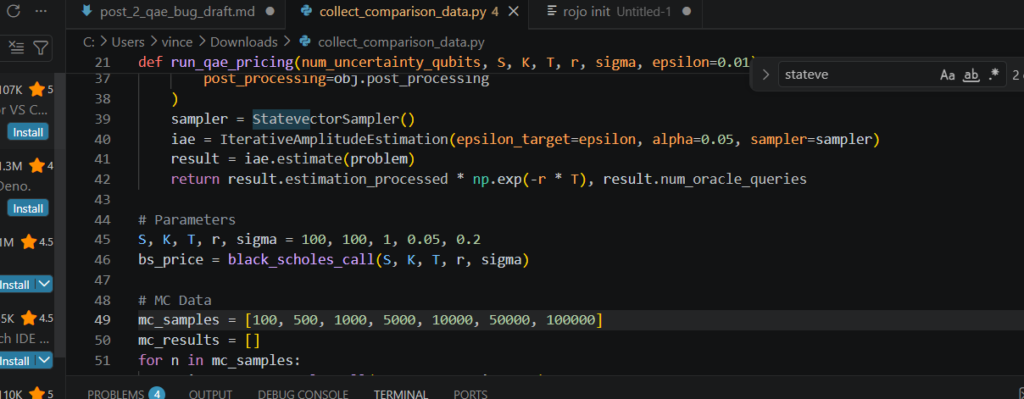The width and height of the screenshot is (1024, 399).
Task: Click the # Parameters comment on line 44
Action: pos(187,219)
